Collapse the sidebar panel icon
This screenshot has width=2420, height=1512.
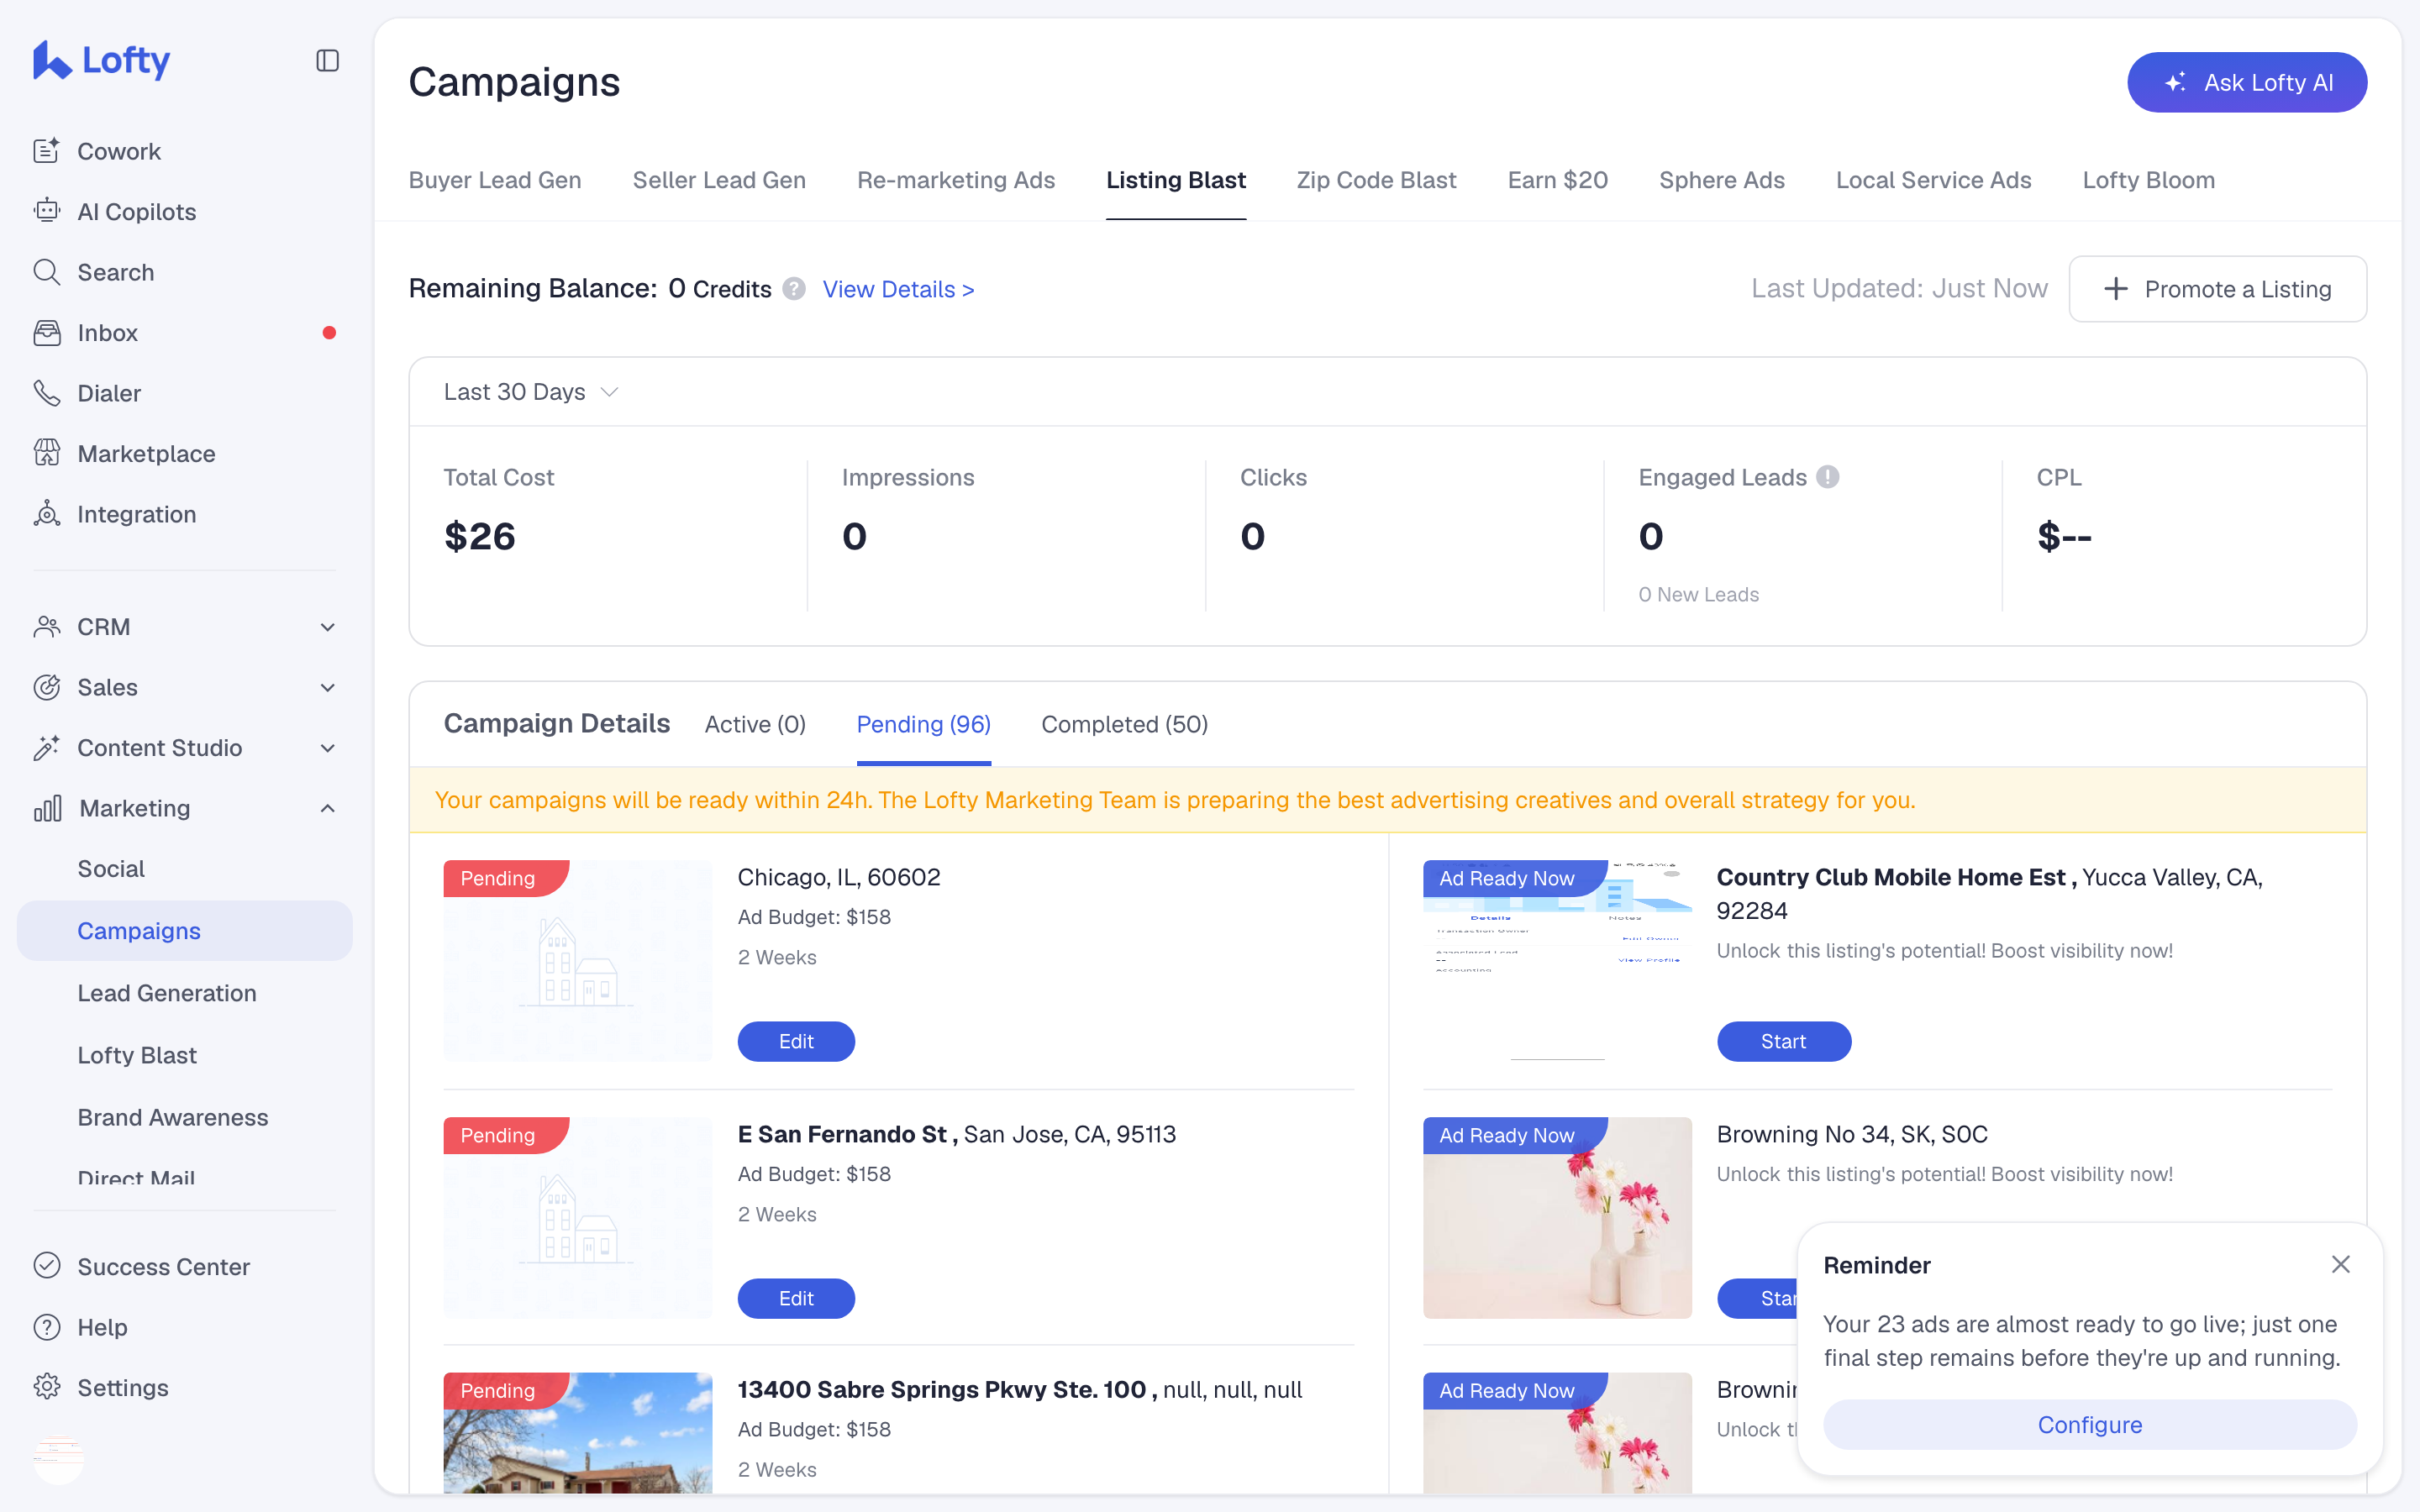click(x=327, y=60)
